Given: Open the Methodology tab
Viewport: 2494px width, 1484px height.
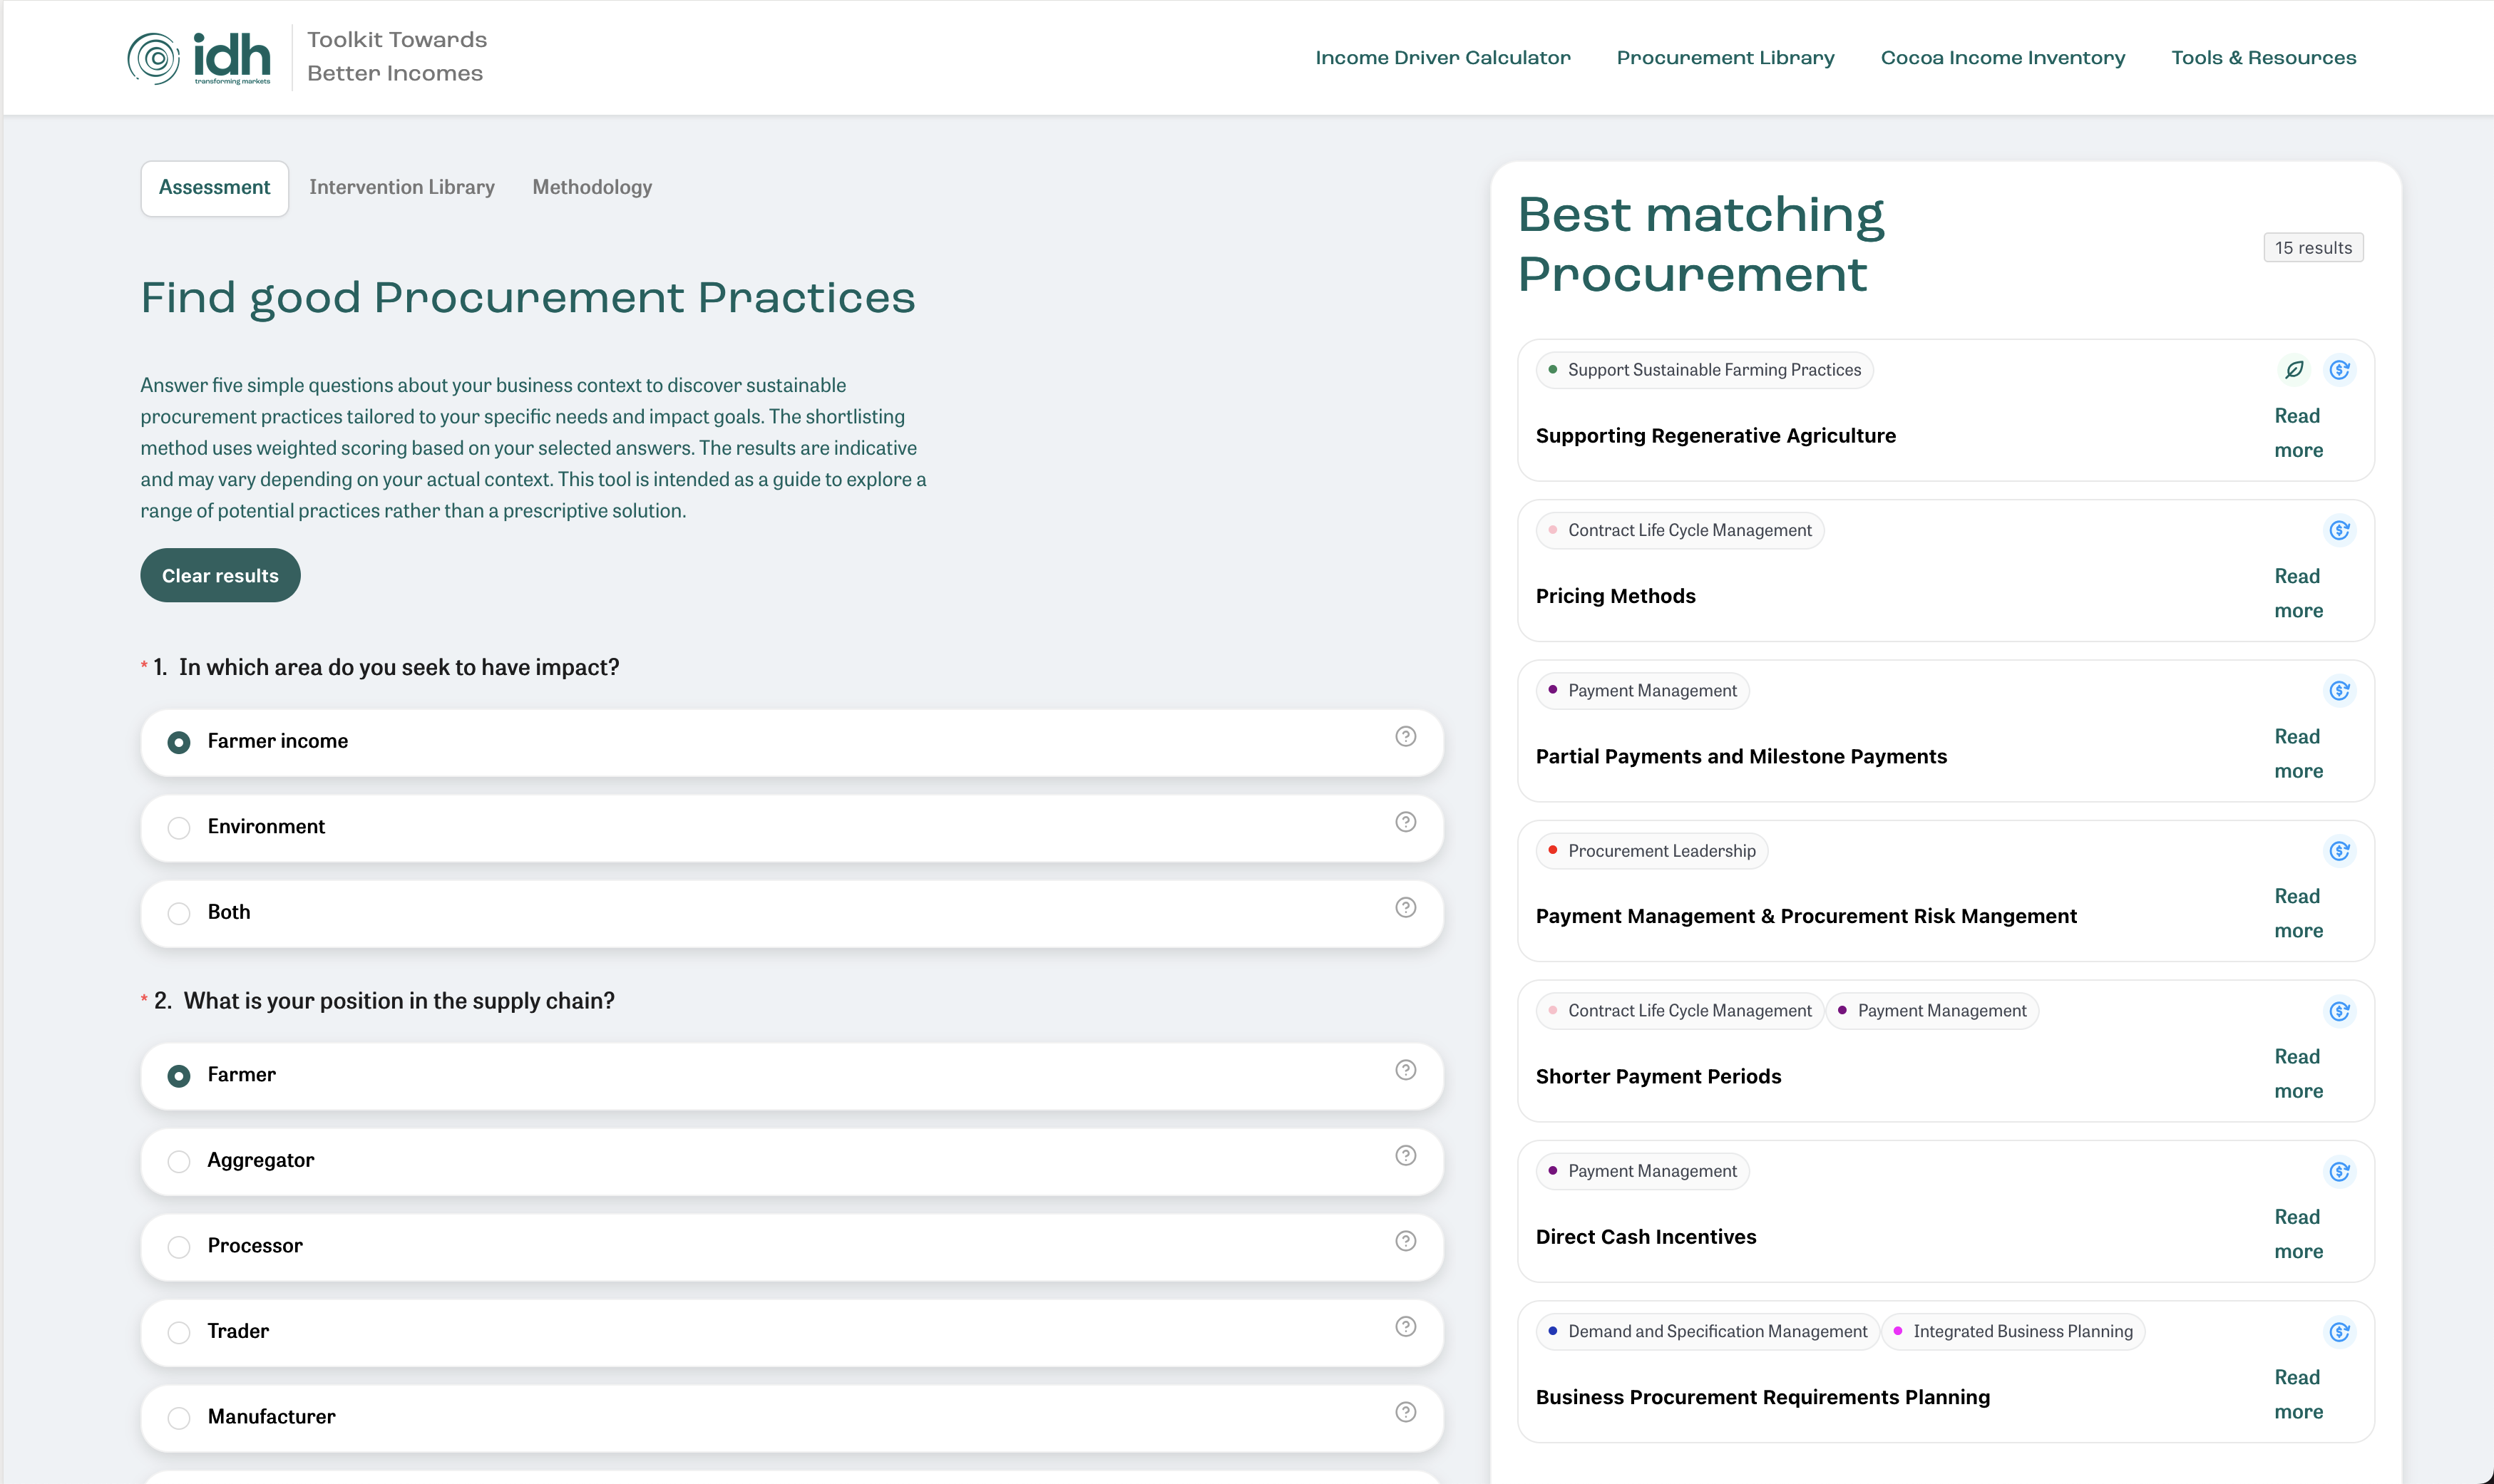Looking at the screenshot, I should [591, 187].
